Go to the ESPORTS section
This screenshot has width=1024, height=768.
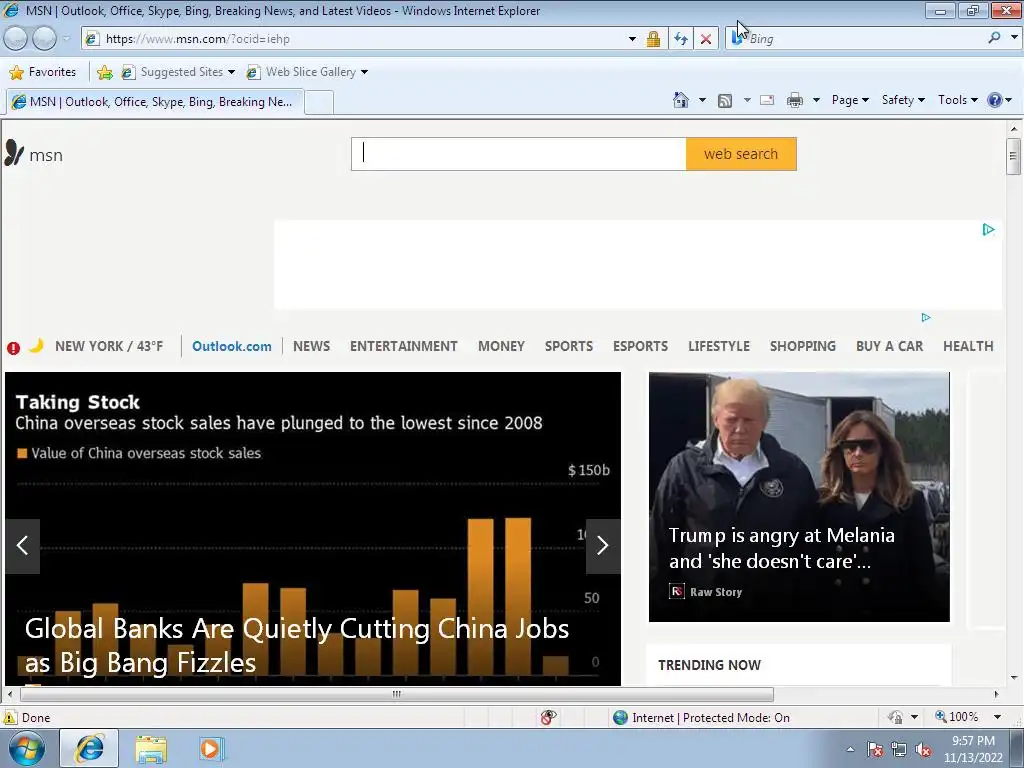[641, 346]
